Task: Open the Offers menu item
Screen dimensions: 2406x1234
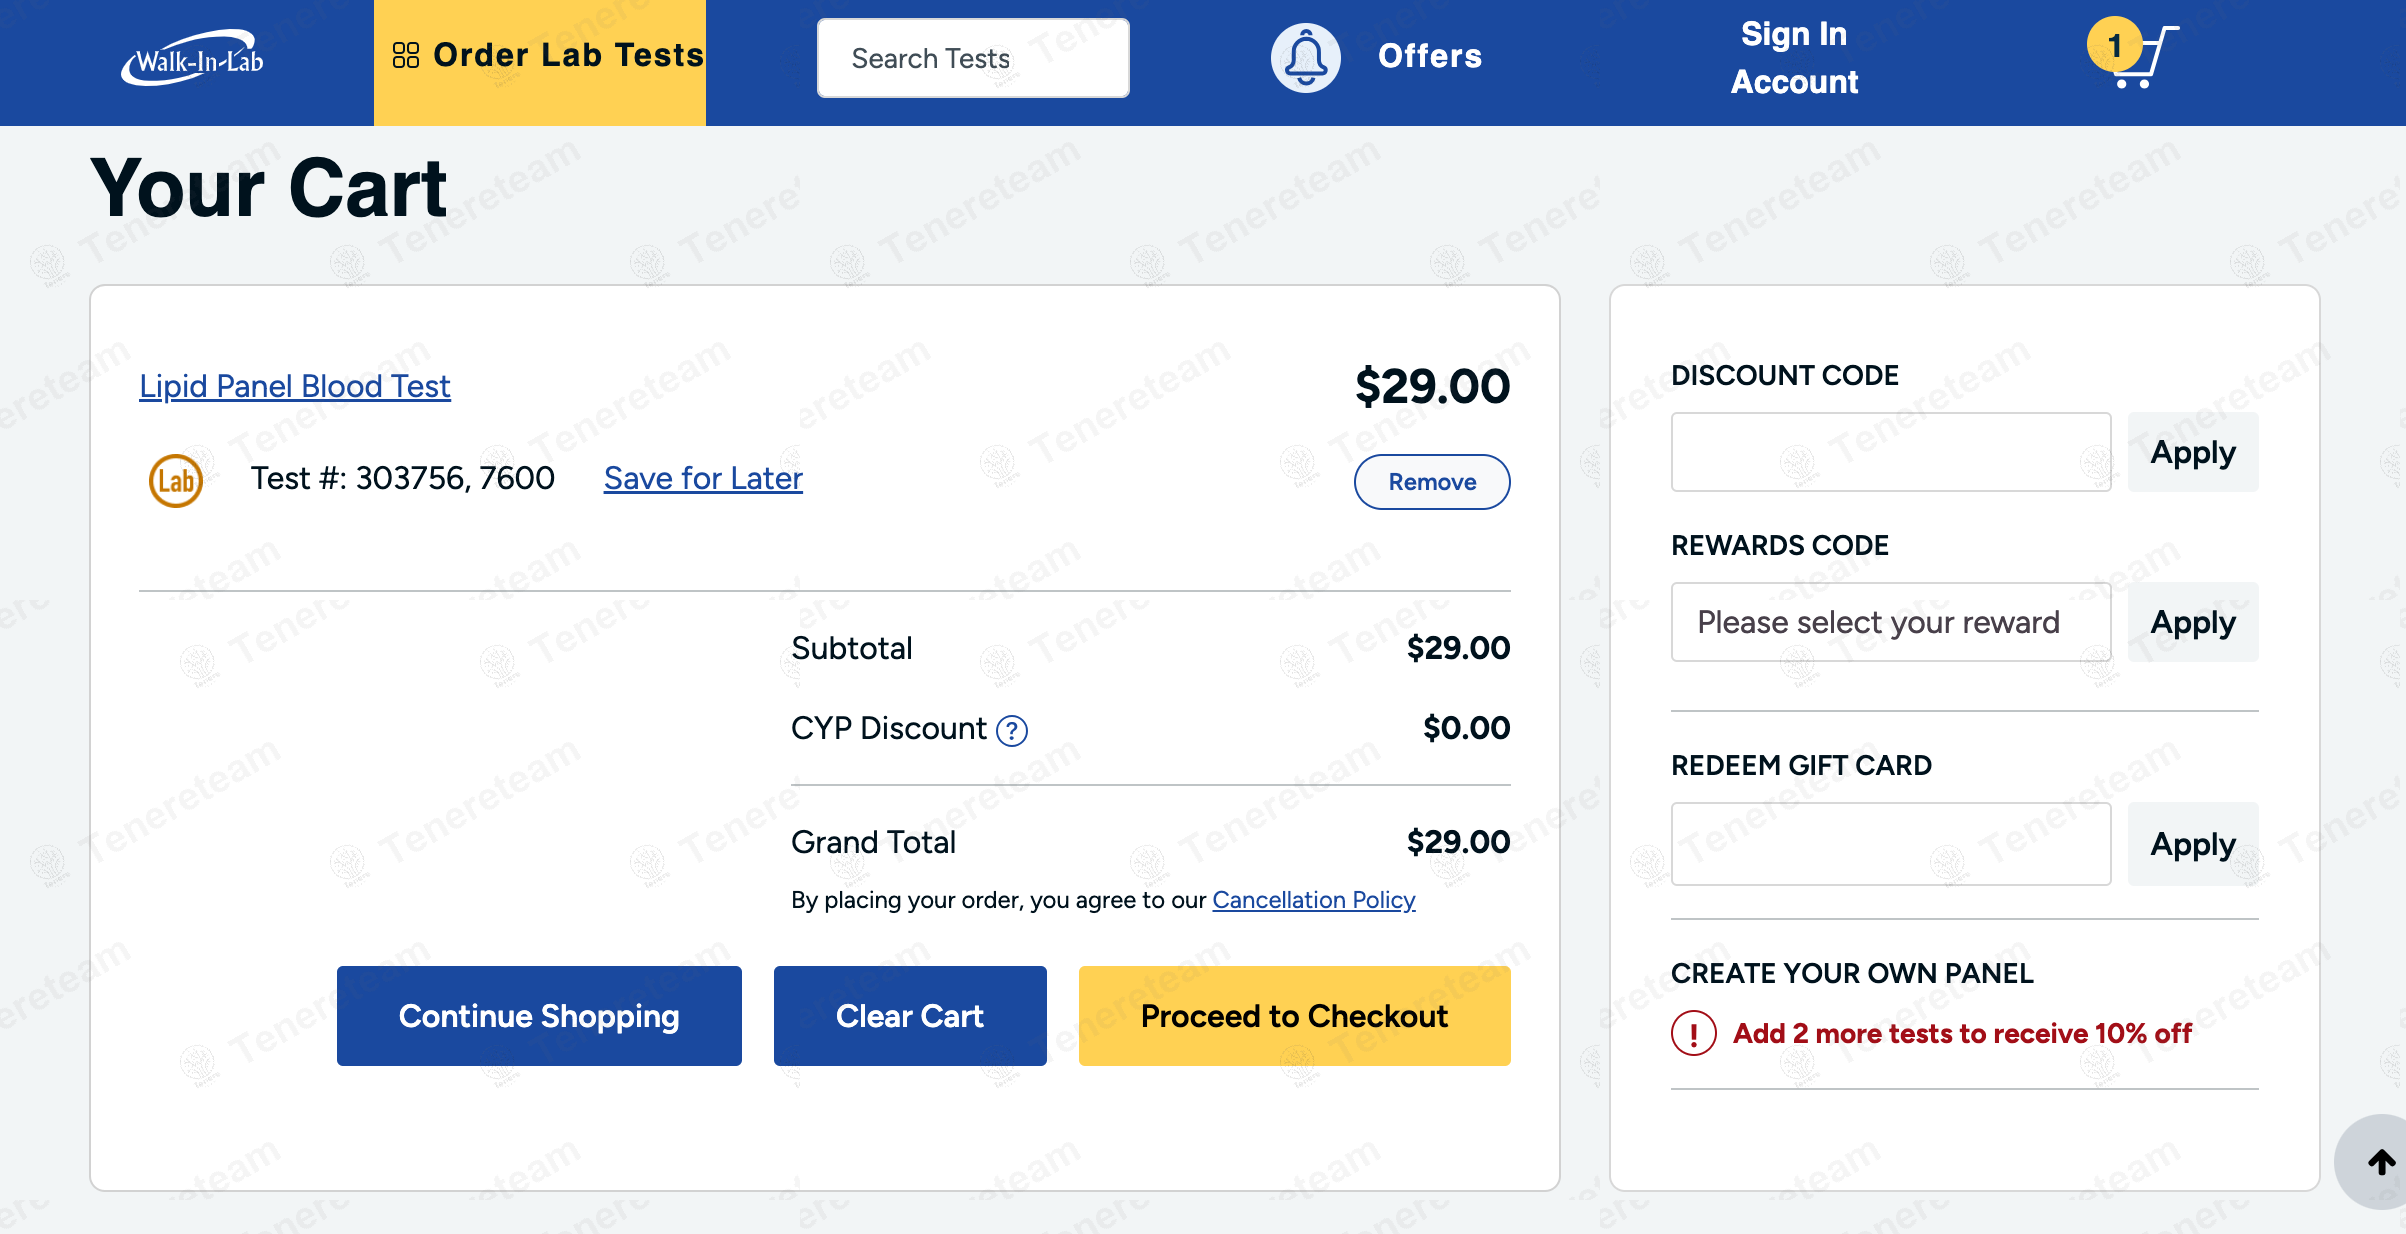Action: click(1429, 57)
